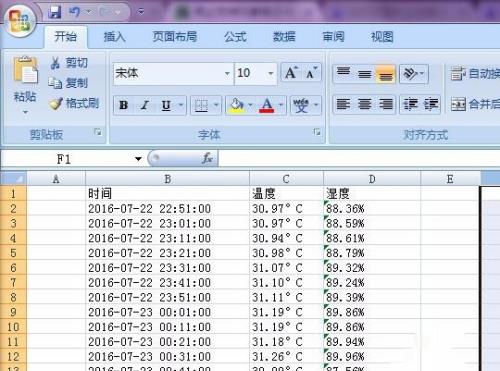Screen dimensions: 500x371
Task: Click cell containing 31.07° C
Action: click(286, 267)
